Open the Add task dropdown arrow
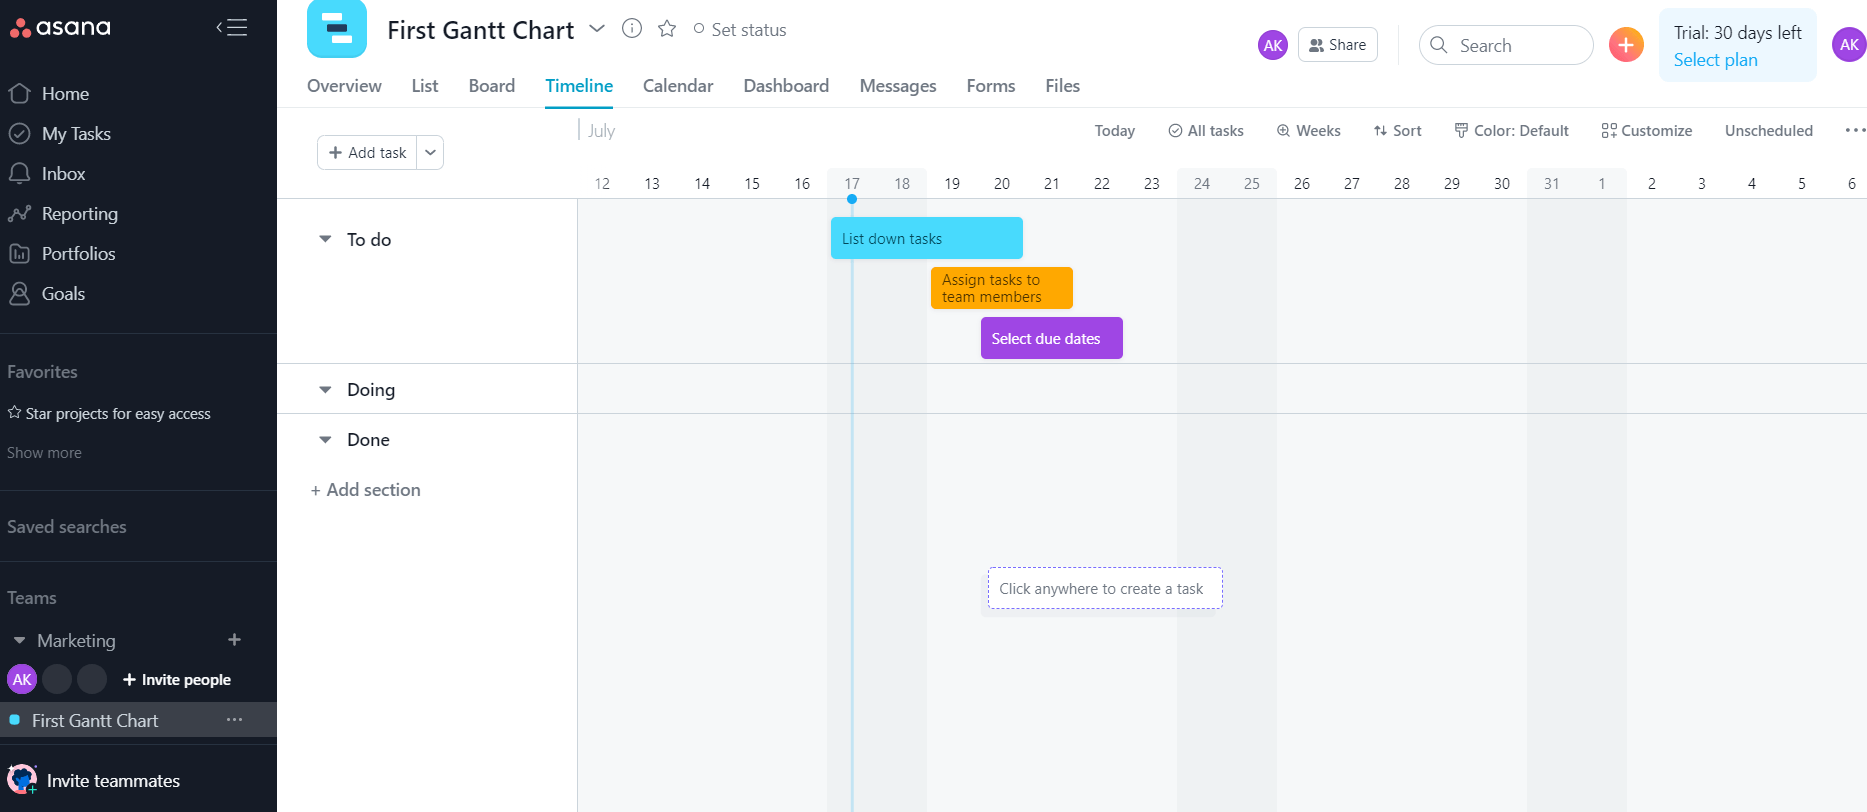Screen dimensions: 1867x812 [x=430, y=153]
